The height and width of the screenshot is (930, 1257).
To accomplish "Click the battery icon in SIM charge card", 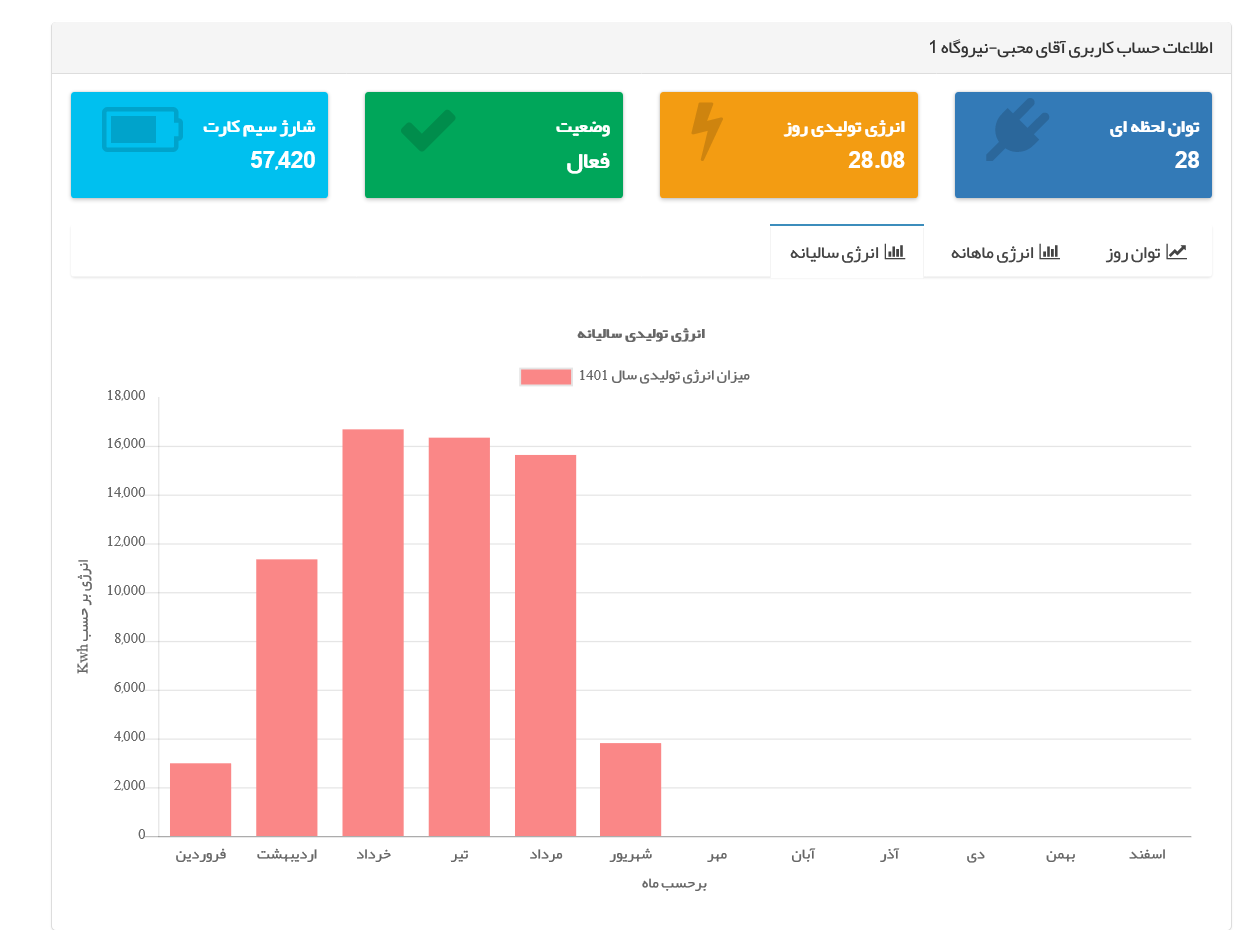I will [x=142, y=130].
